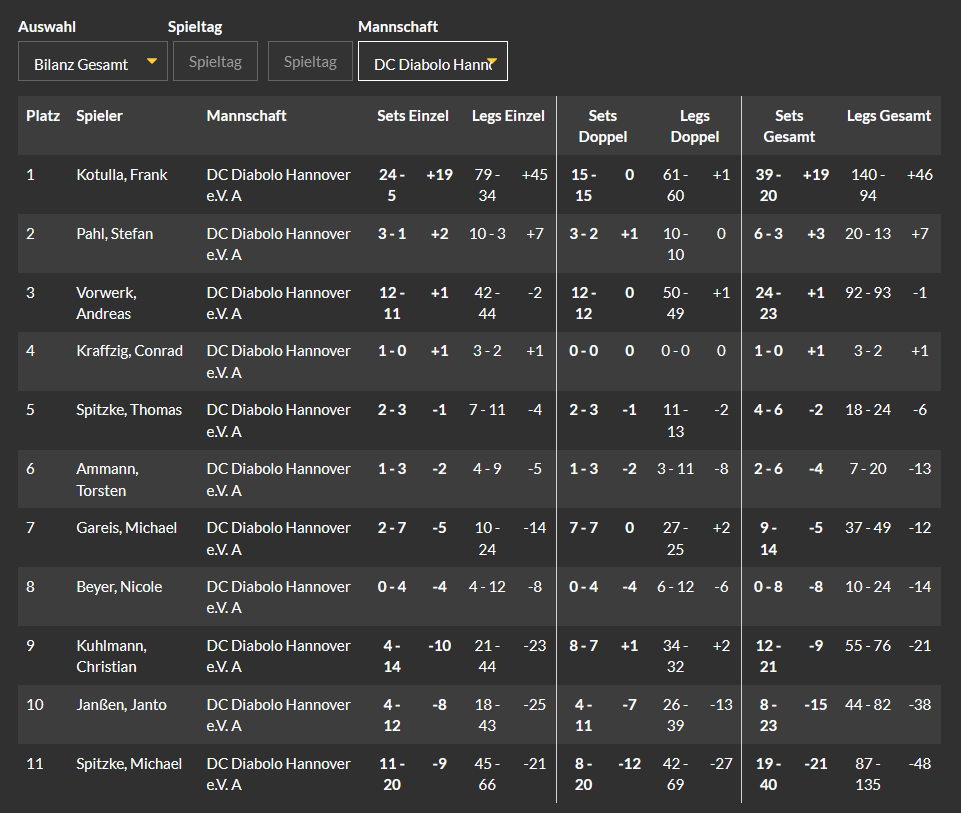Image resolution: width=961 pixels, height=813 pixels.
Task: Click the Mannschaft column header
Action: (246, 116)
